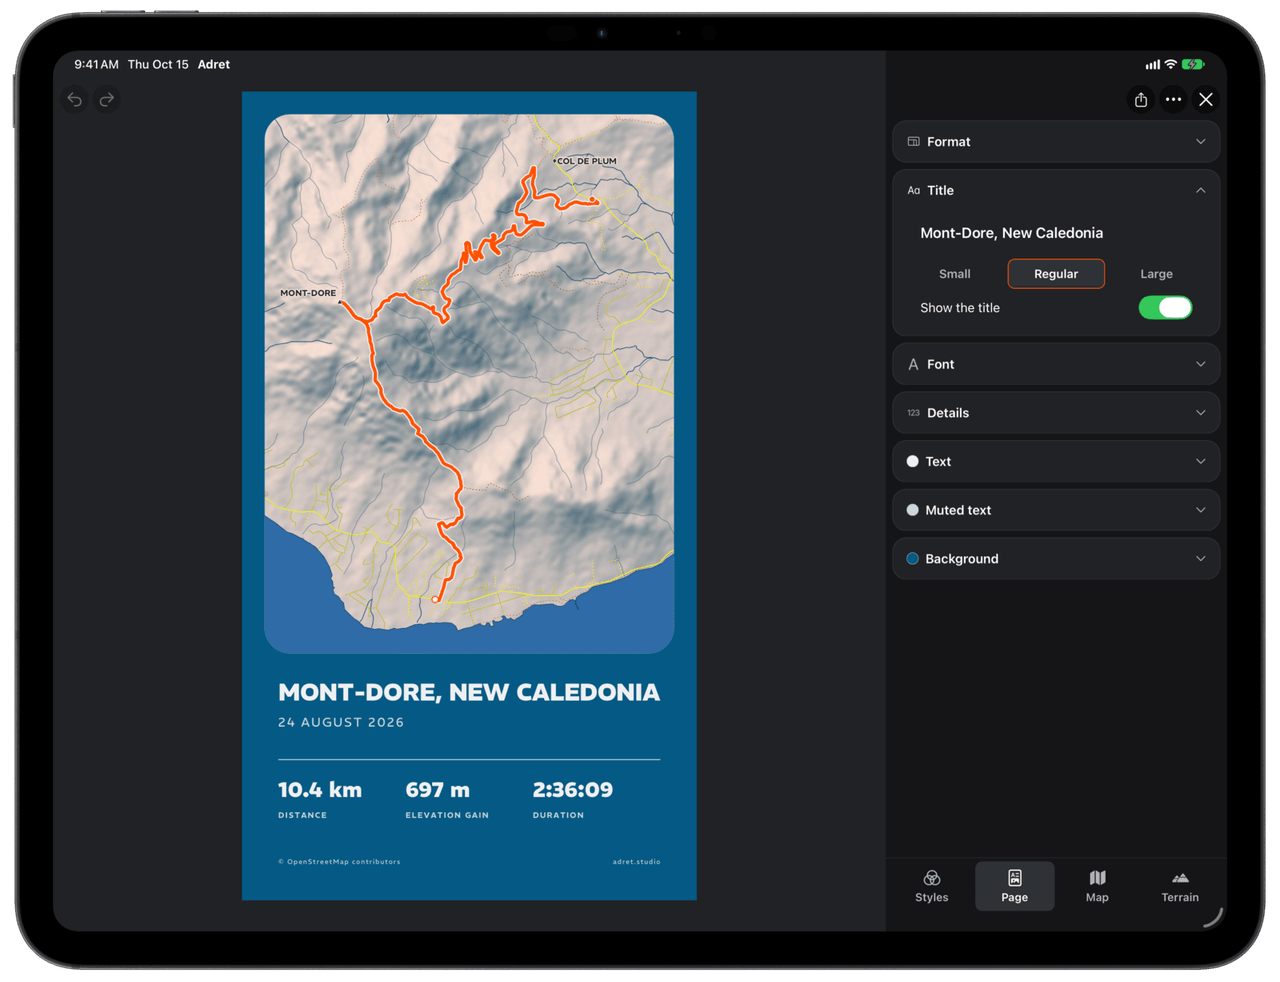Check the battery status icon
Viewport: 1280px width, 982px height.
point(1193,64)
